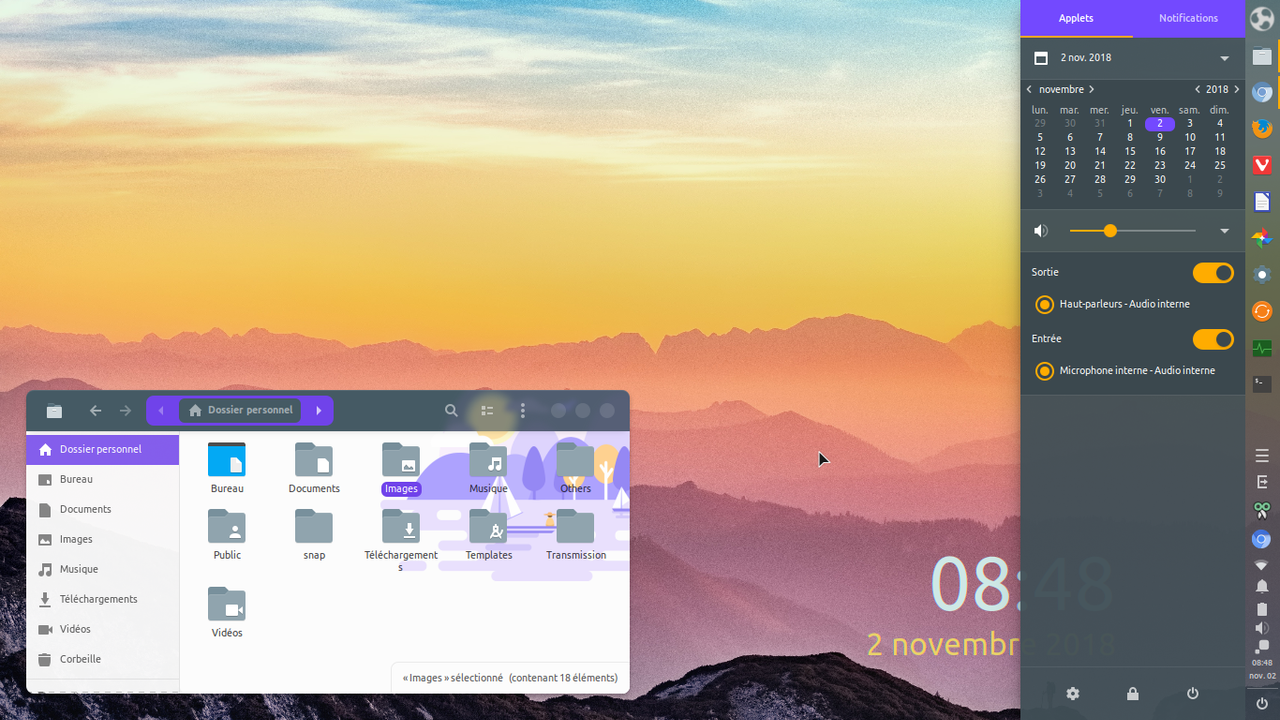The image size is (1280, 720).
Task: Select the snap folder
Action: click(x=314, y=537)
